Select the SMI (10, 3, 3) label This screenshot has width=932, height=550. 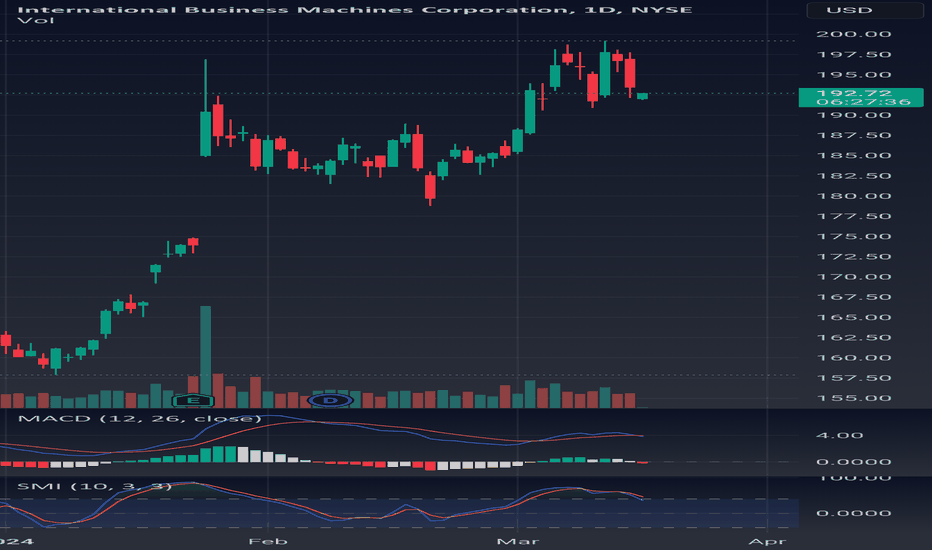pyautogui.click(x=95, y=486)
